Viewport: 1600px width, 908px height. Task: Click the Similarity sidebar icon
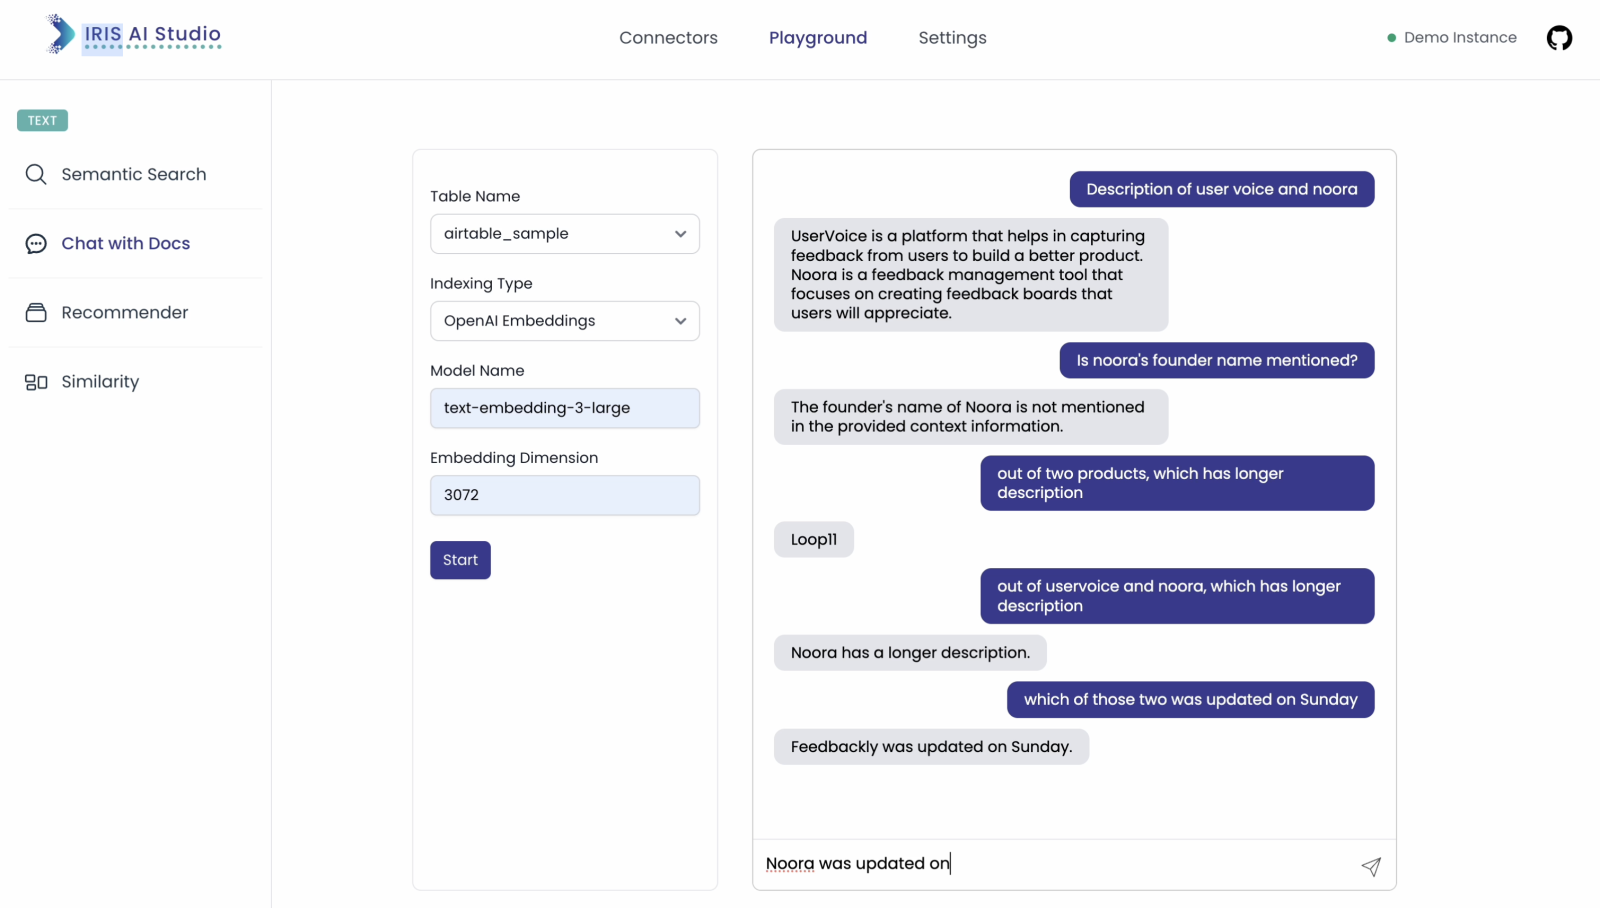coord(36,382)
